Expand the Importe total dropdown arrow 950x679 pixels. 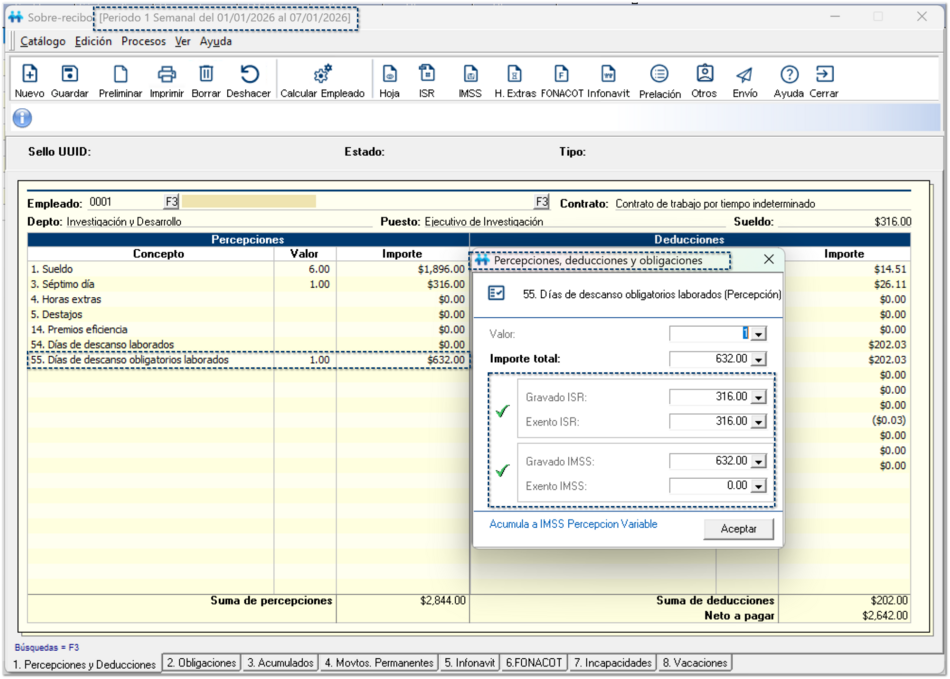pos(759,360)
